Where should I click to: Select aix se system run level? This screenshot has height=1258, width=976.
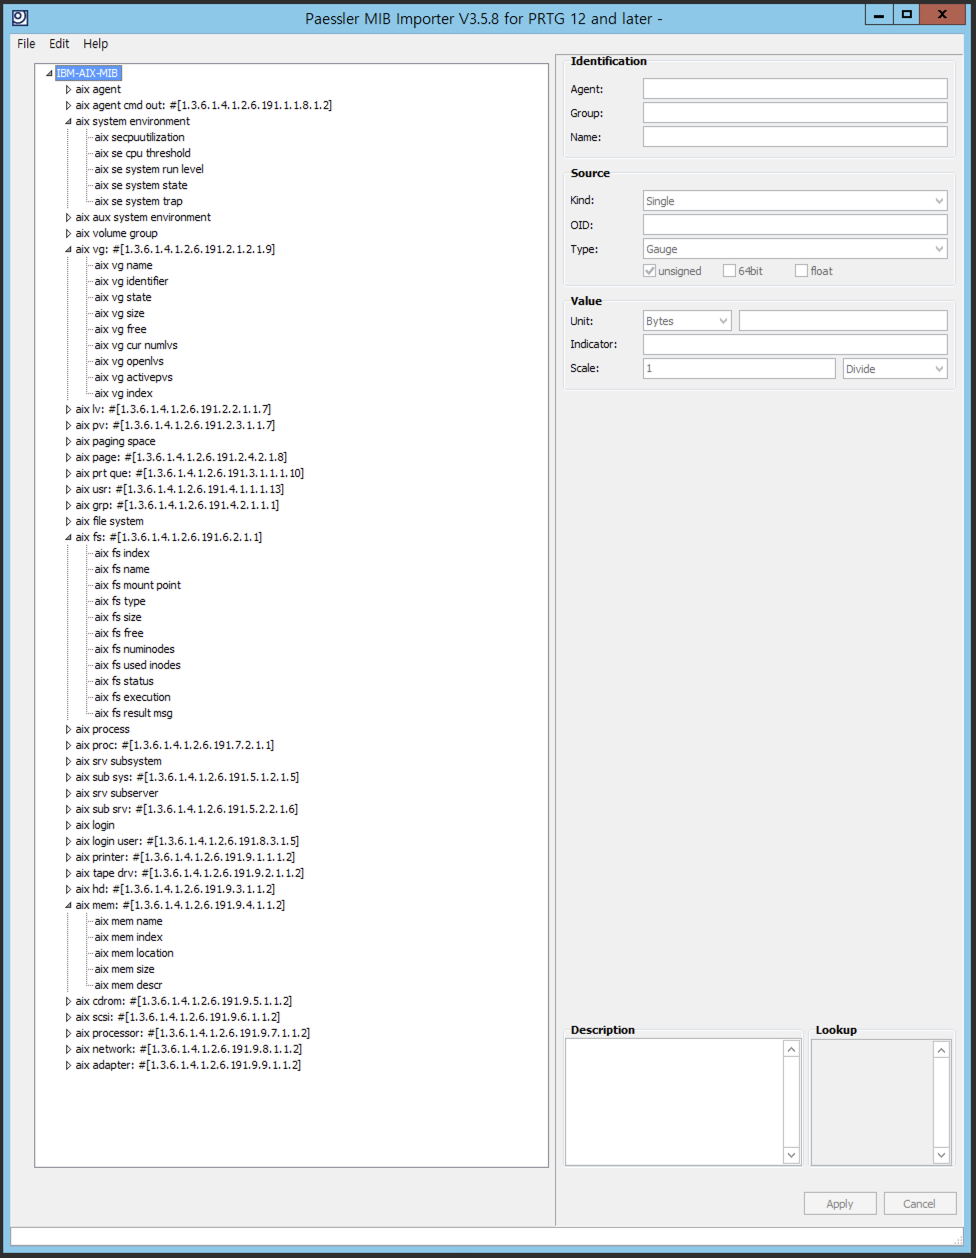[x=149, y=169]
